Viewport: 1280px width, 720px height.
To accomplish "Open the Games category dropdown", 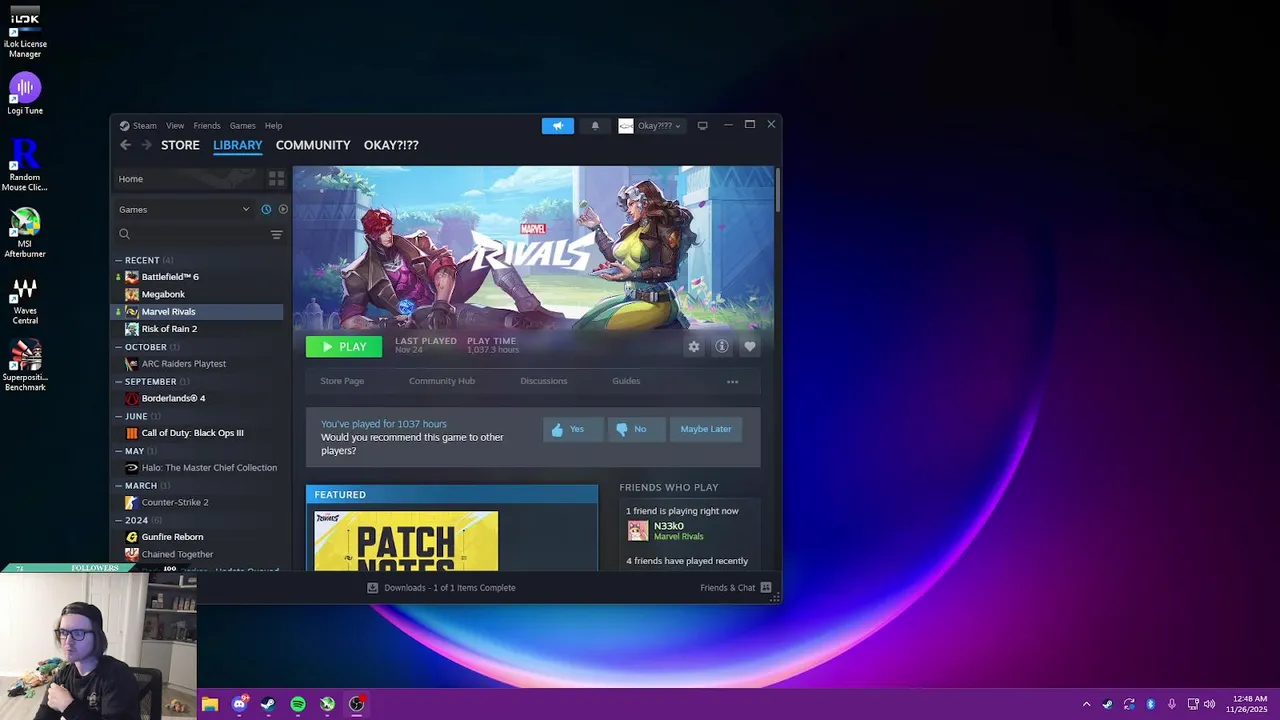I will tap(184, 209).
